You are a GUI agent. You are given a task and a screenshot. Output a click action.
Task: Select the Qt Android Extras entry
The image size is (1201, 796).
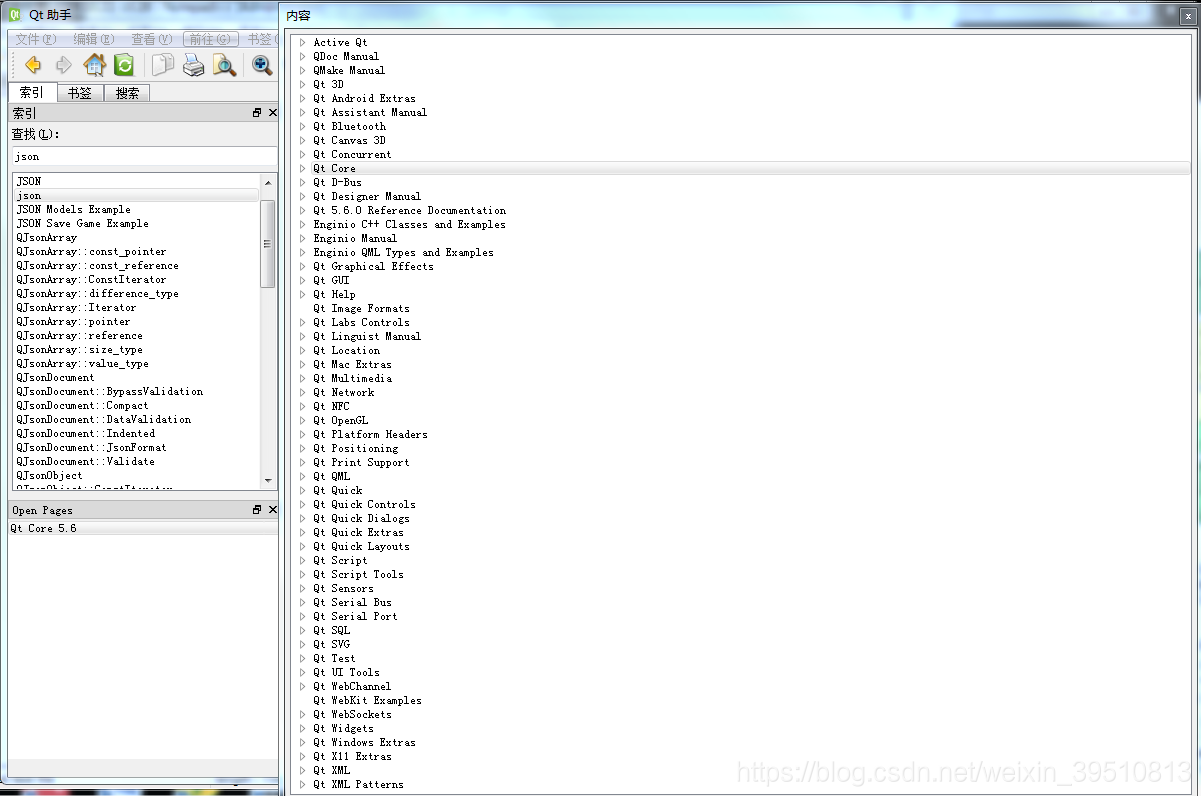coord(364,98)
